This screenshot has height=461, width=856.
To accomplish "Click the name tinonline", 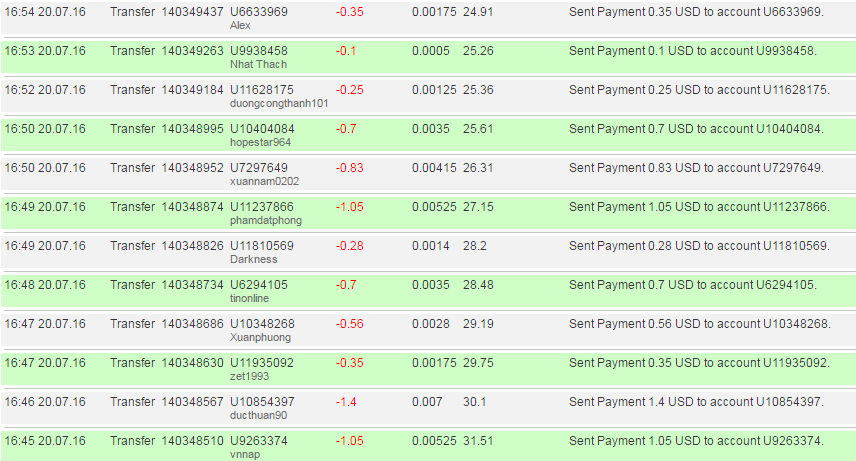I will (249, 298).
